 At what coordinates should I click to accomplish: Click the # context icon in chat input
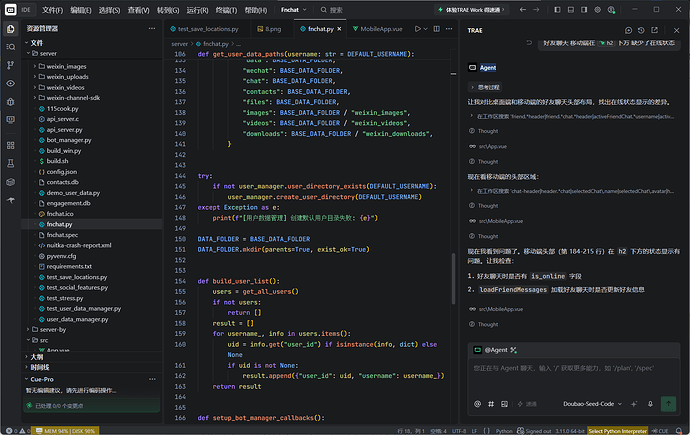tap(491, 404)
